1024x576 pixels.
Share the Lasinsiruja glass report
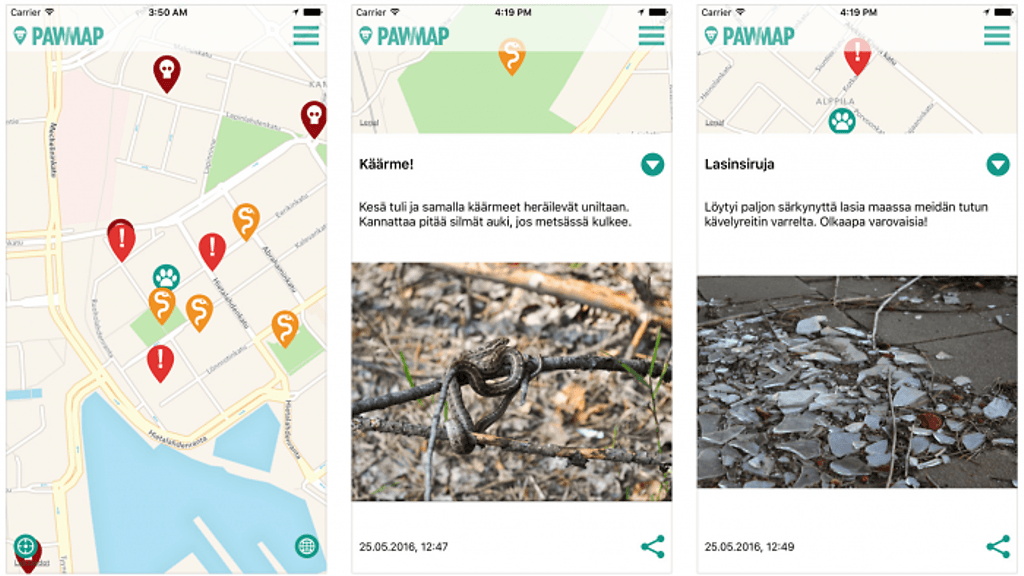[x=998, y=547]
